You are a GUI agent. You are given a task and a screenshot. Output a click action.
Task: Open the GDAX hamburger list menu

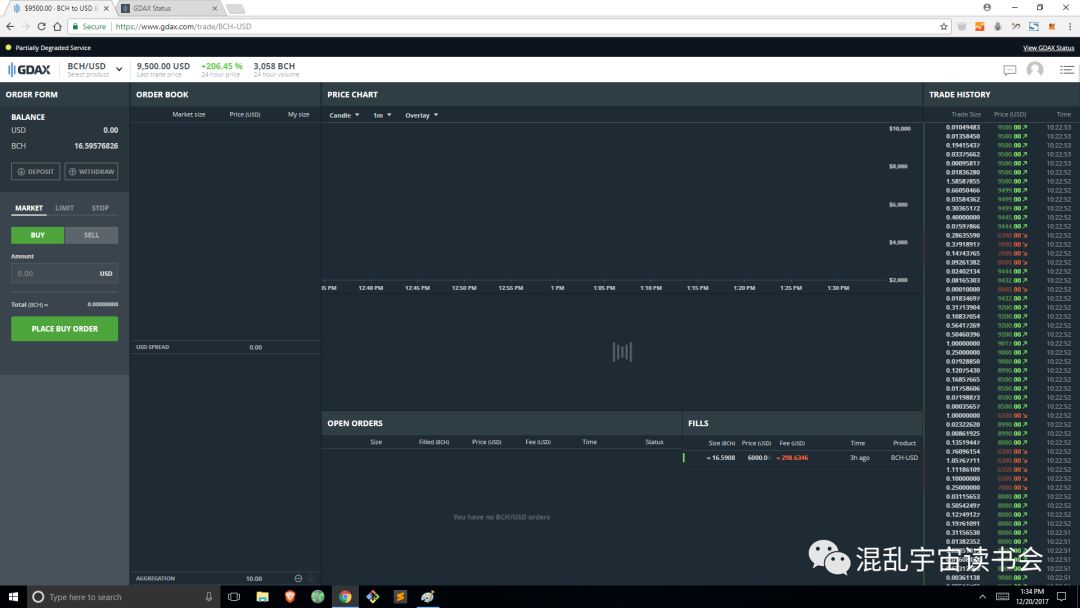tap(1067, 70)
